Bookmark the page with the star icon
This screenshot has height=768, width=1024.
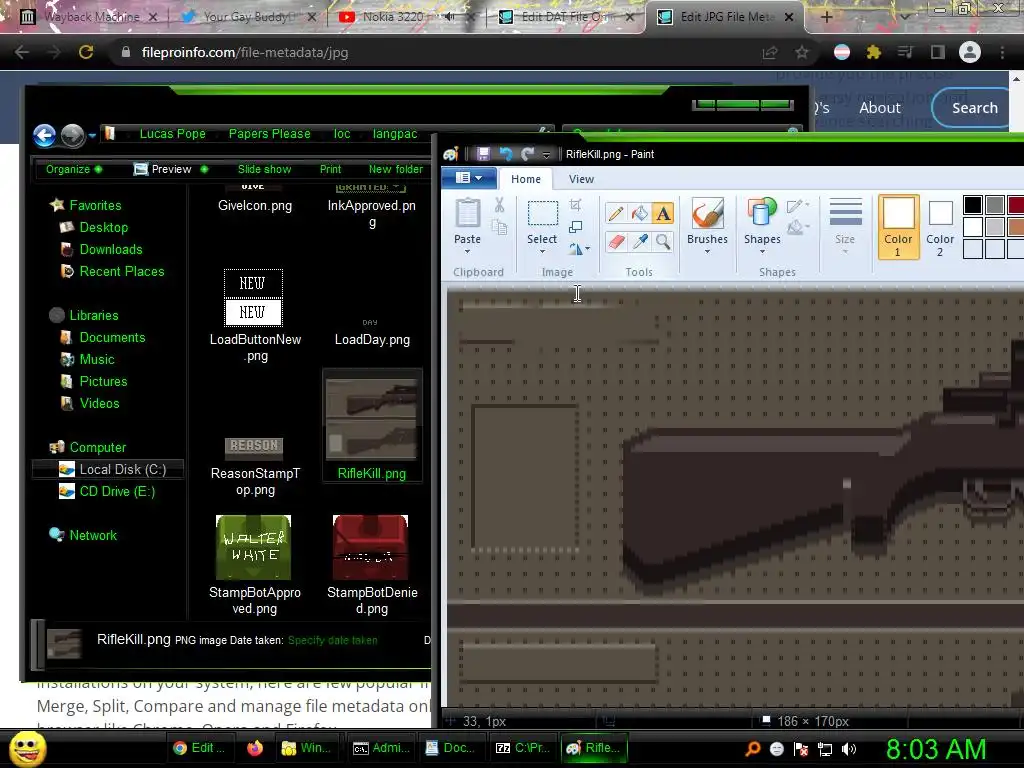click(x=802, y=52)
